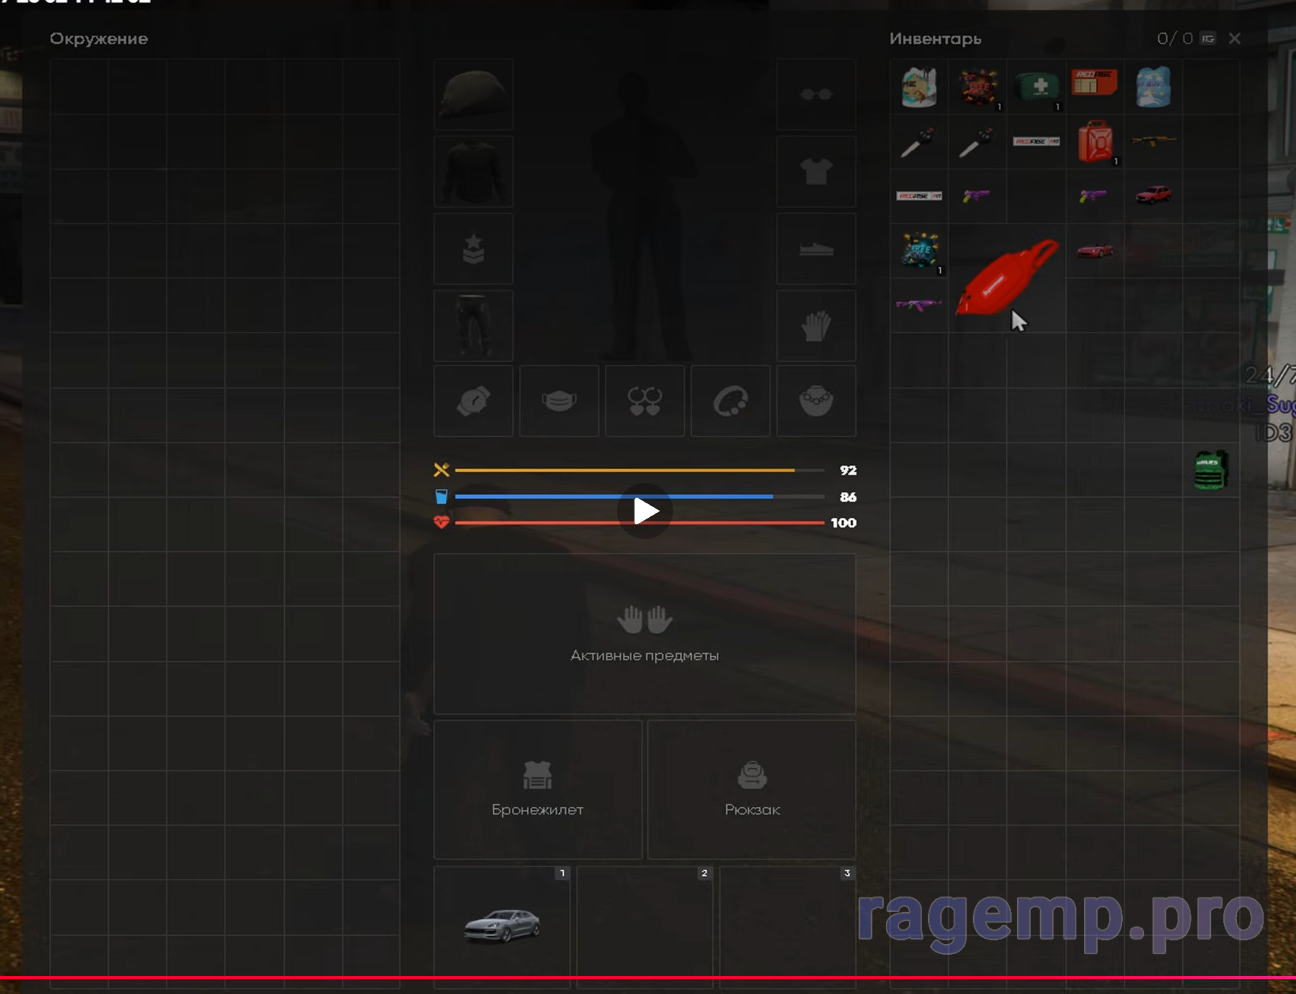Click the silver car in quick slot 1
Screen dimensions: 1296x994
pyautogui.click(x=502, y=925)
